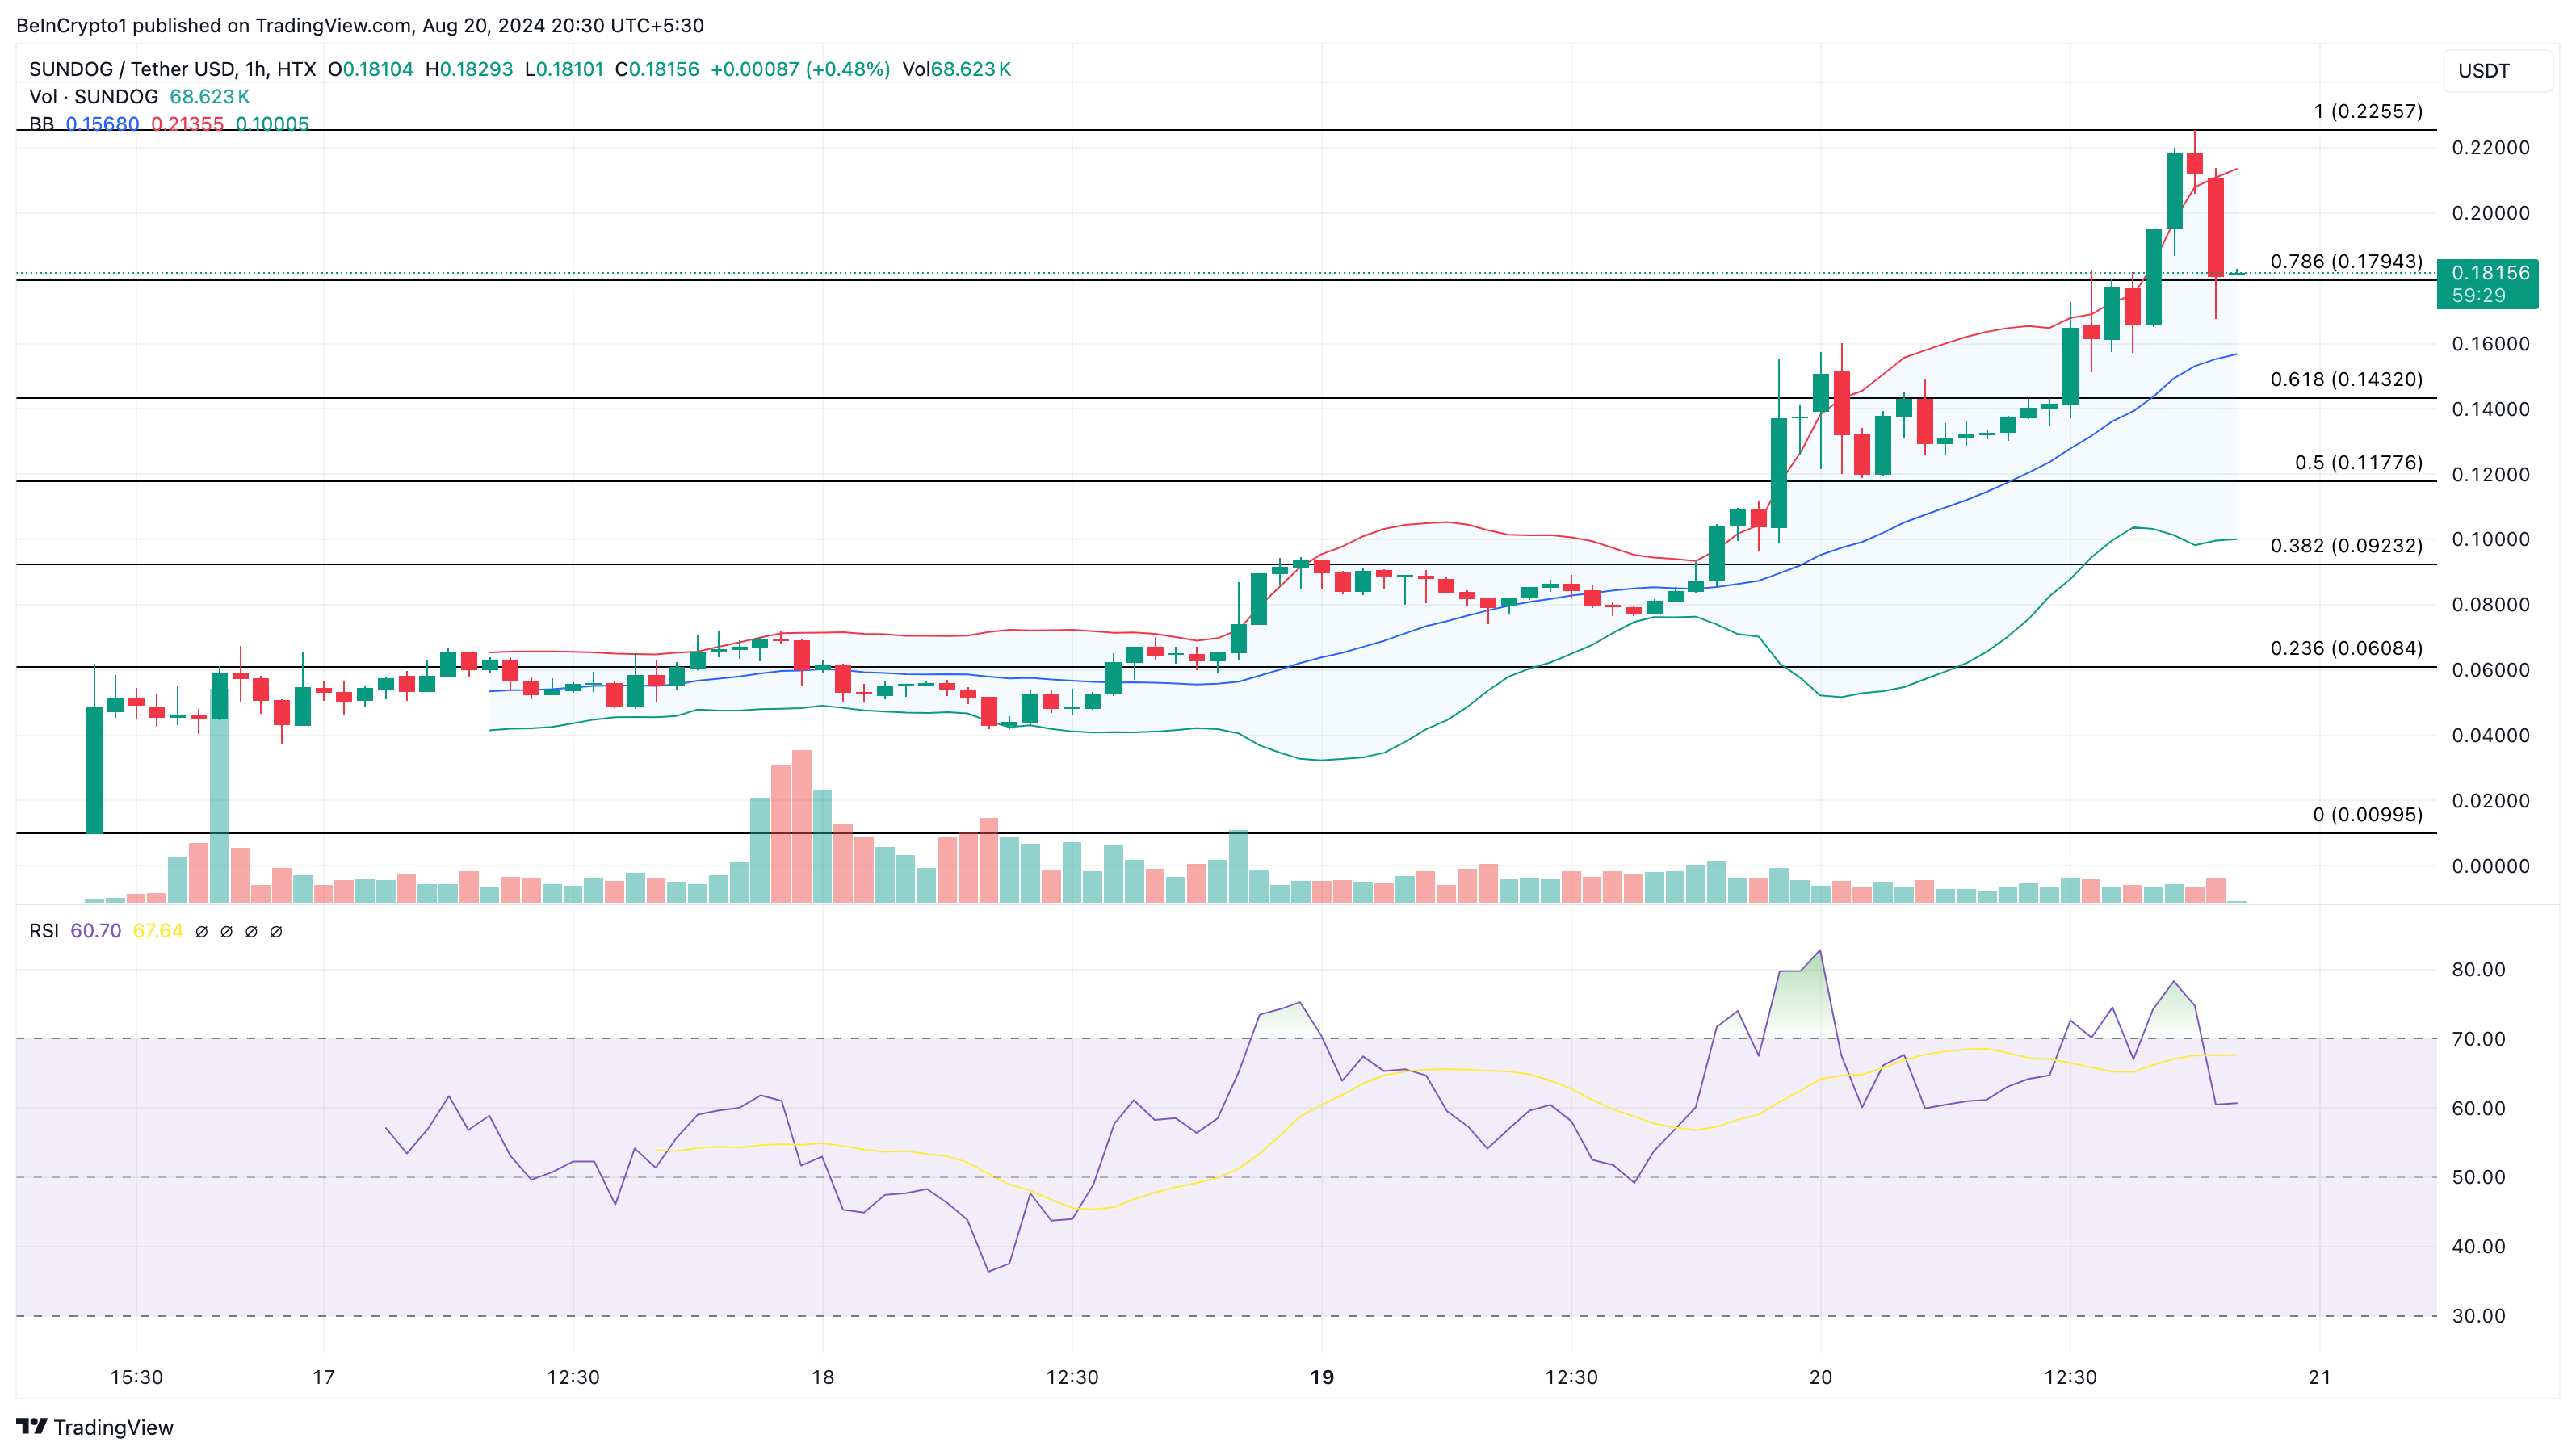The image size is (2576, 1455).
Task: Select the Vol · SUNDOG indicator legend
Action: point(94,97)
